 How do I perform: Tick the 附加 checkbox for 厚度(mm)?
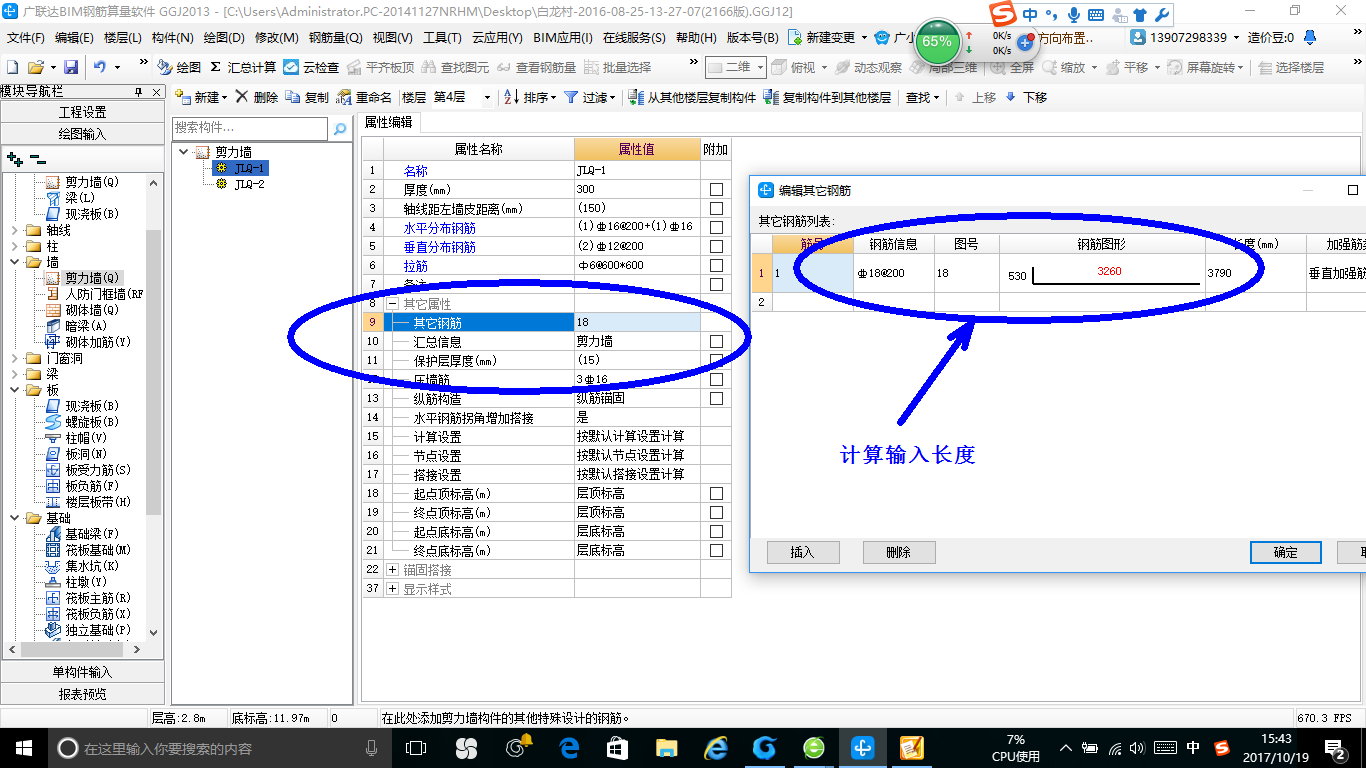(716, 189)
